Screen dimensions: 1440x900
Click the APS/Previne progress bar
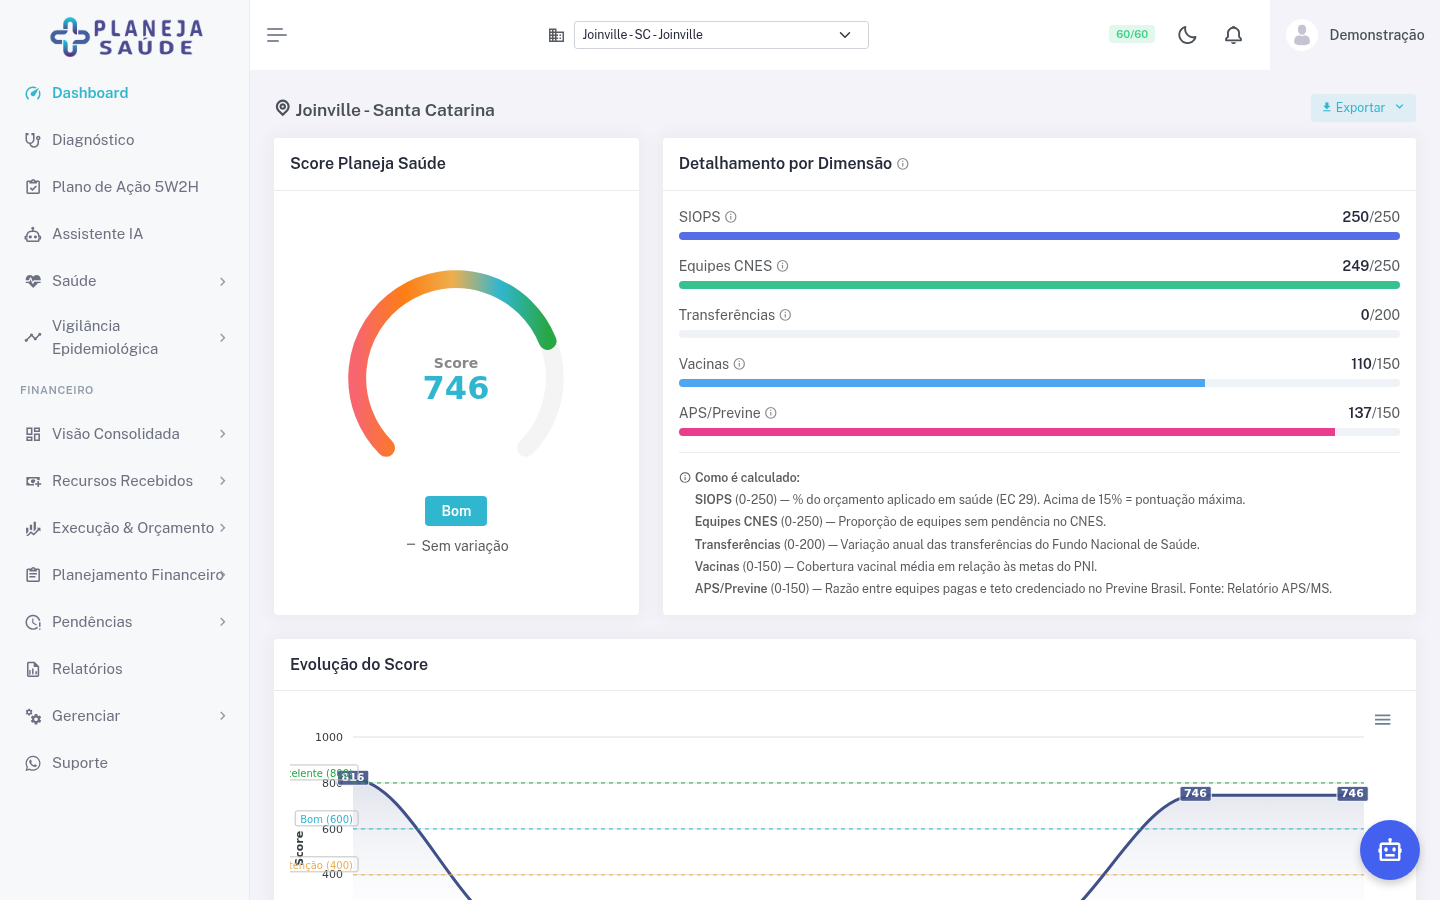tap(1039, 432)
